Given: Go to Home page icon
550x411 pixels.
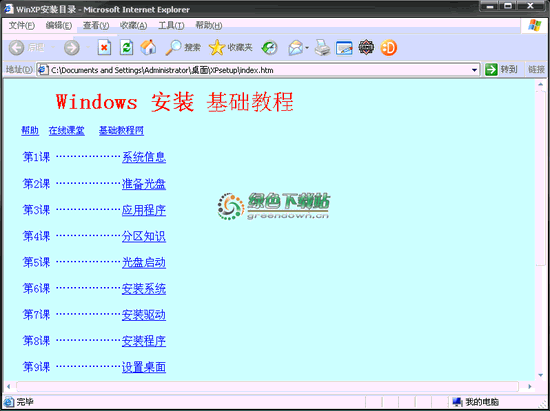Looking at the screenshot, I should [148, 47].
